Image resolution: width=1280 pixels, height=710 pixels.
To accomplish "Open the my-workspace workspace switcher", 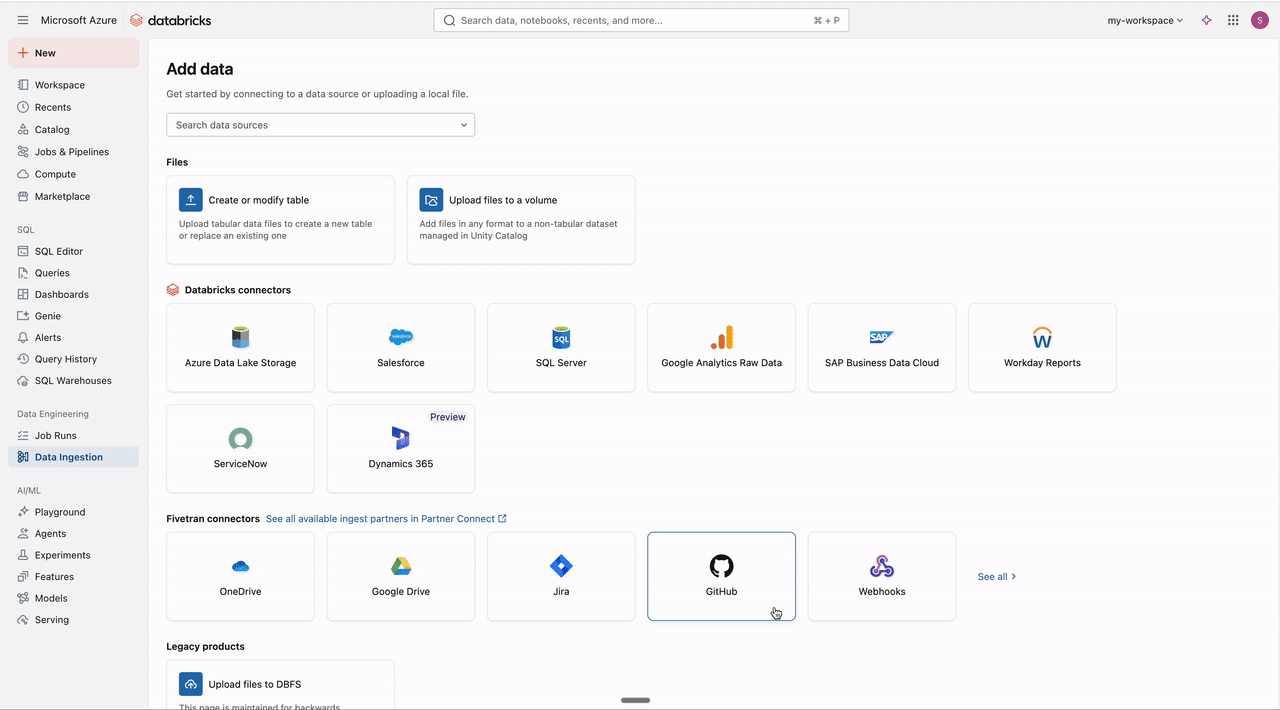I will click(1143, 19).
